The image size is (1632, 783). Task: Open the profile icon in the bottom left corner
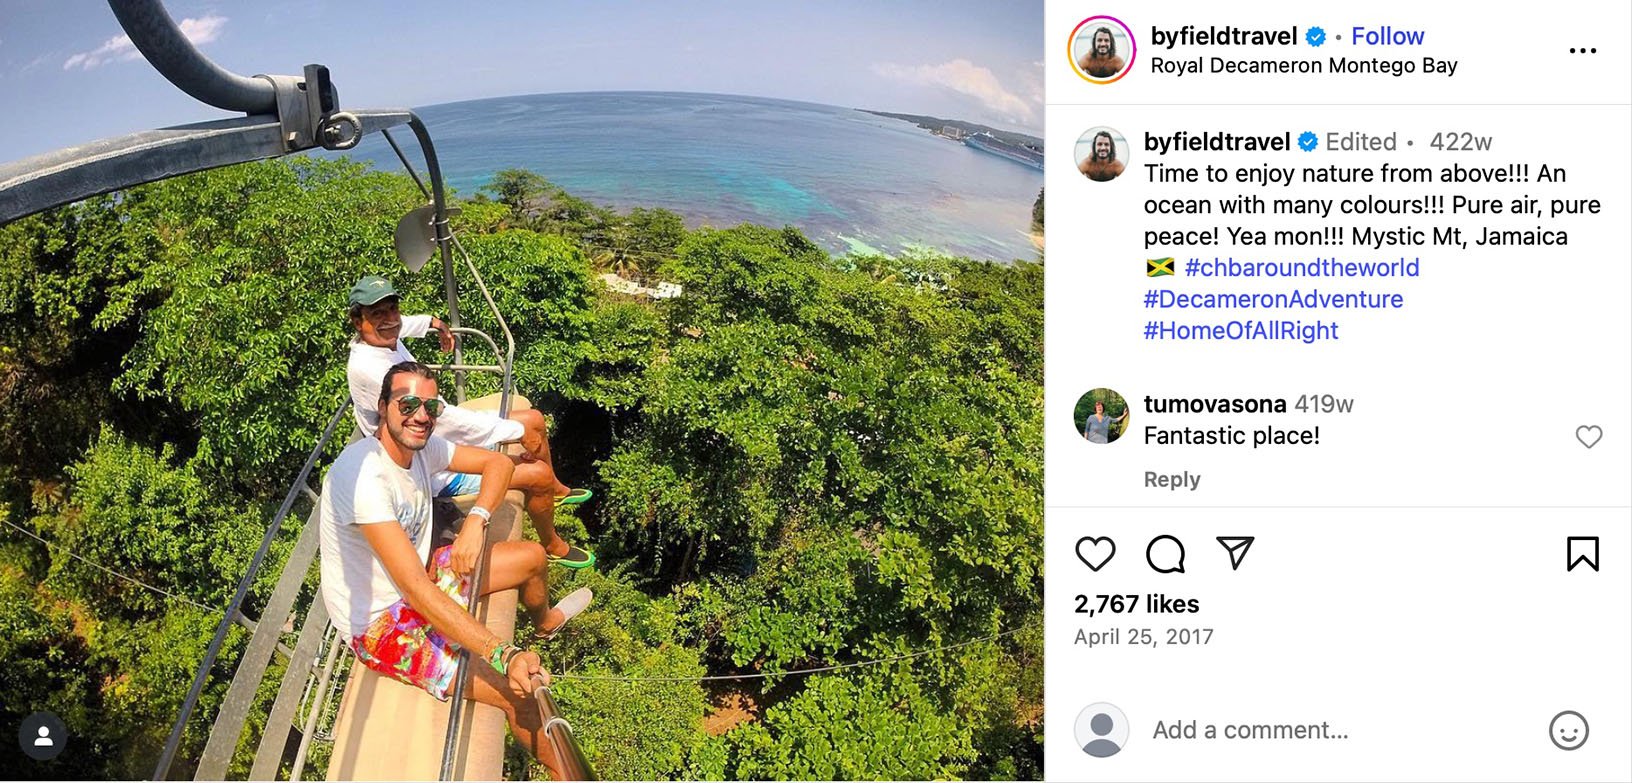[x=42, y=738]
